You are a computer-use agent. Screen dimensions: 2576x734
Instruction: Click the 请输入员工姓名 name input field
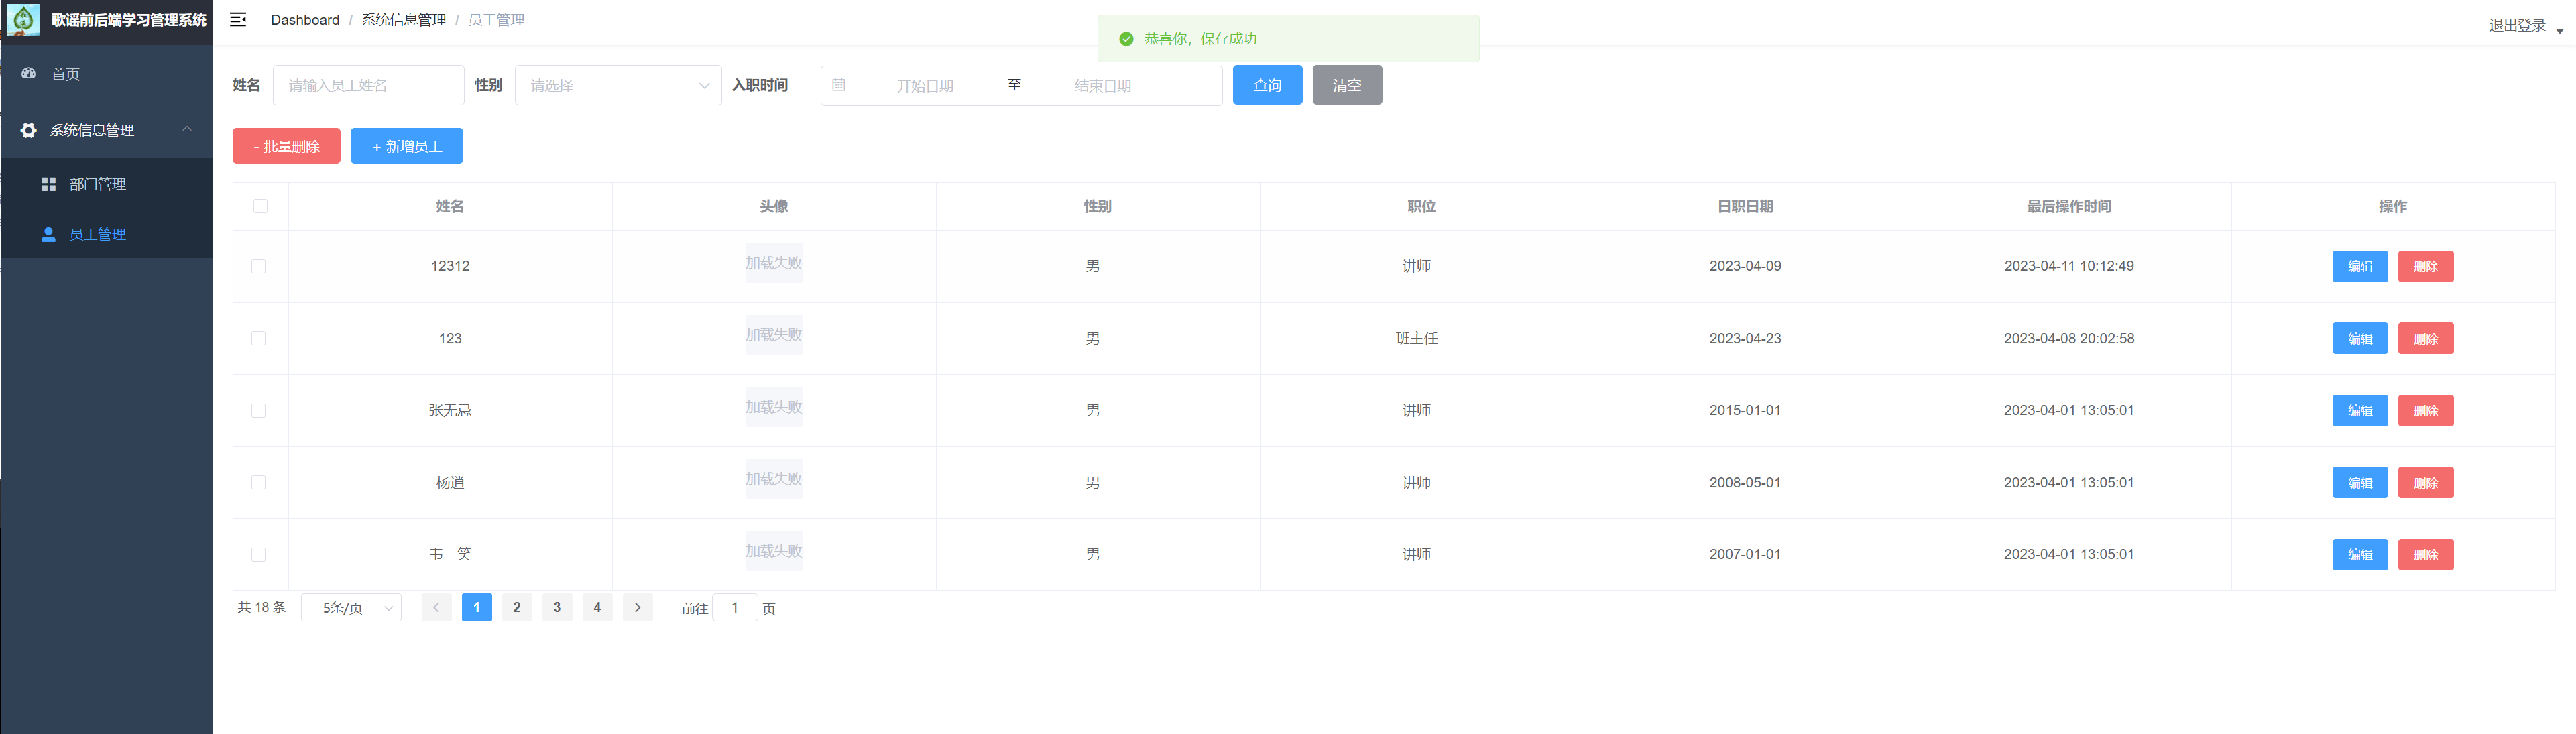[368, 85]
